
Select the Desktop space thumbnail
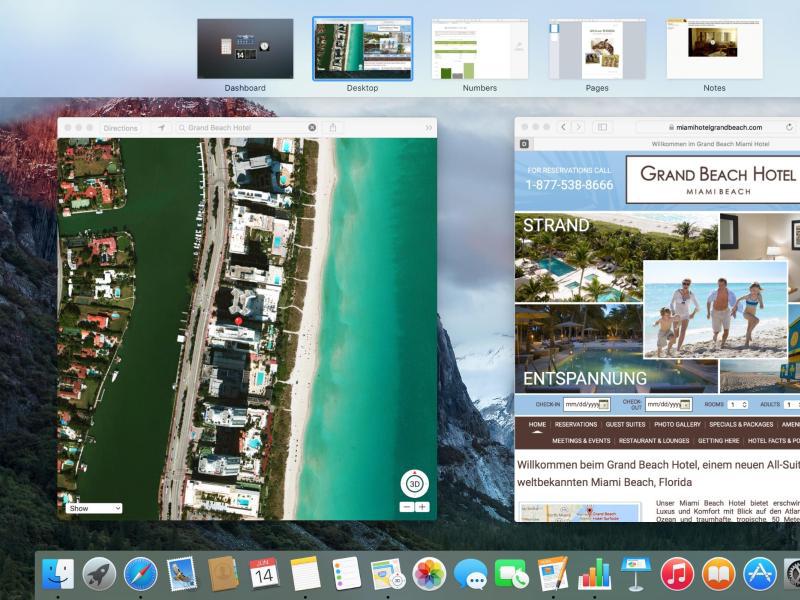[x=362, y=49]
